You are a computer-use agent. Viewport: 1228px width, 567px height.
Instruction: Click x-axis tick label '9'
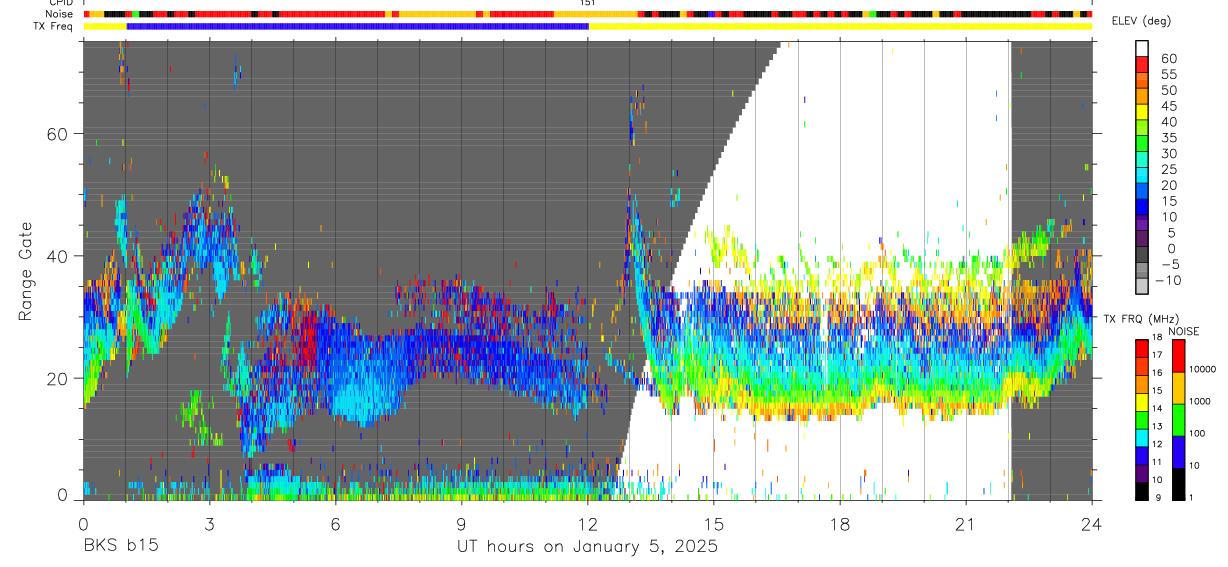(461, 524)
